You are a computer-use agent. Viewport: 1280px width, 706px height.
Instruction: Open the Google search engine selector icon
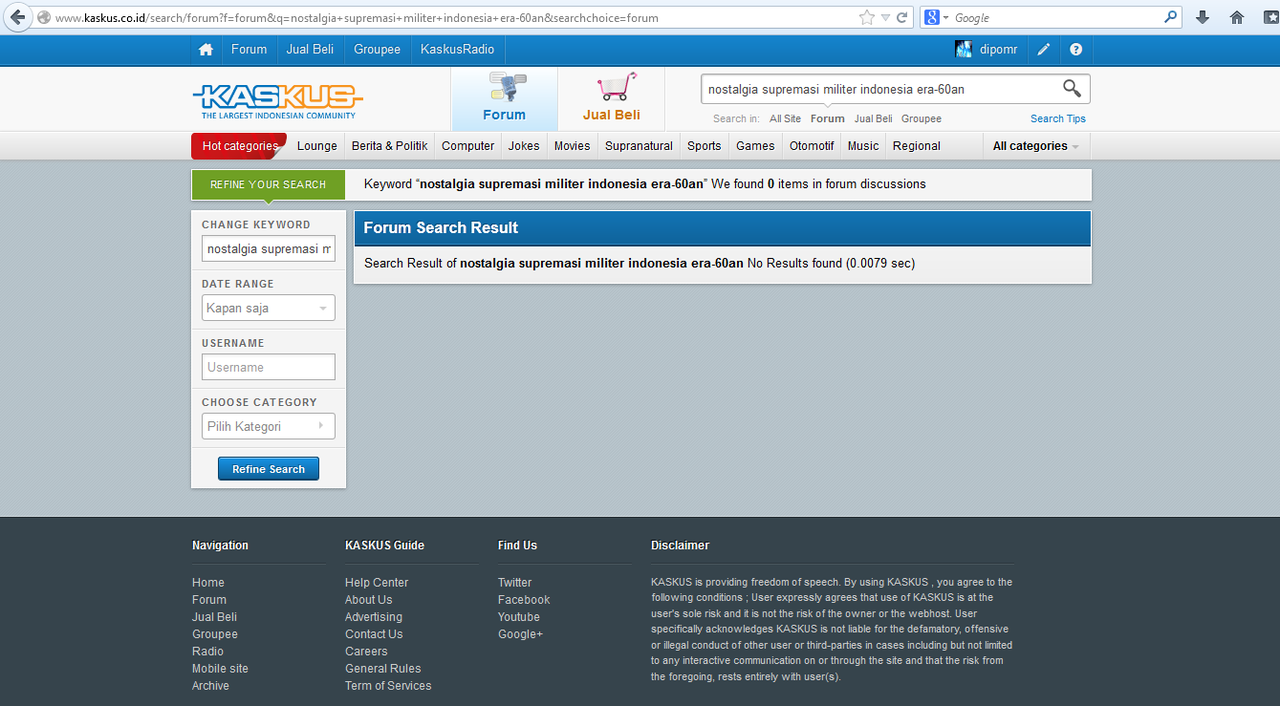coord(935,17)
